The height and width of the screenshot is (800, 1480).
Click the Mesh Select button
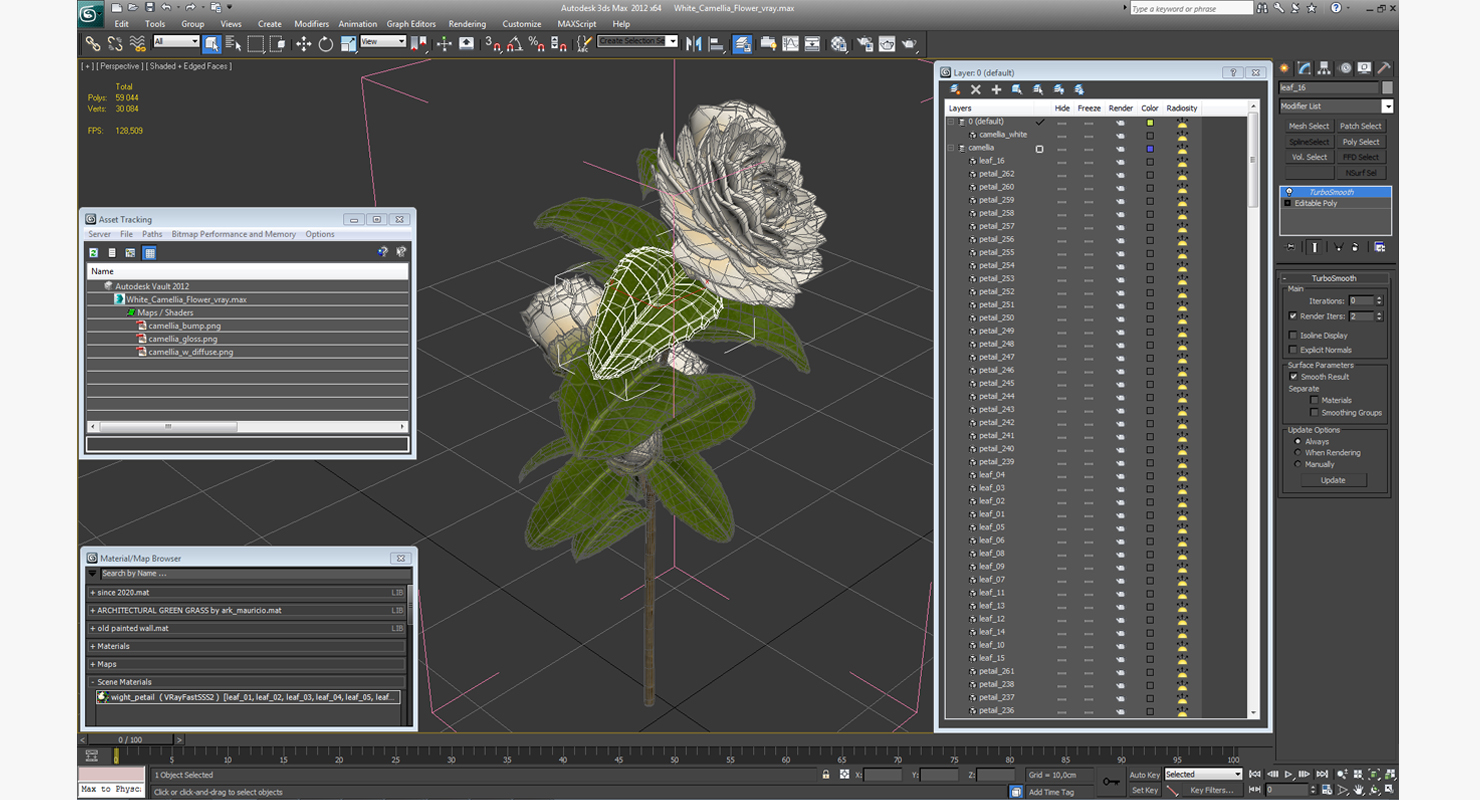pyautogui.click(x=1309, y=126)
